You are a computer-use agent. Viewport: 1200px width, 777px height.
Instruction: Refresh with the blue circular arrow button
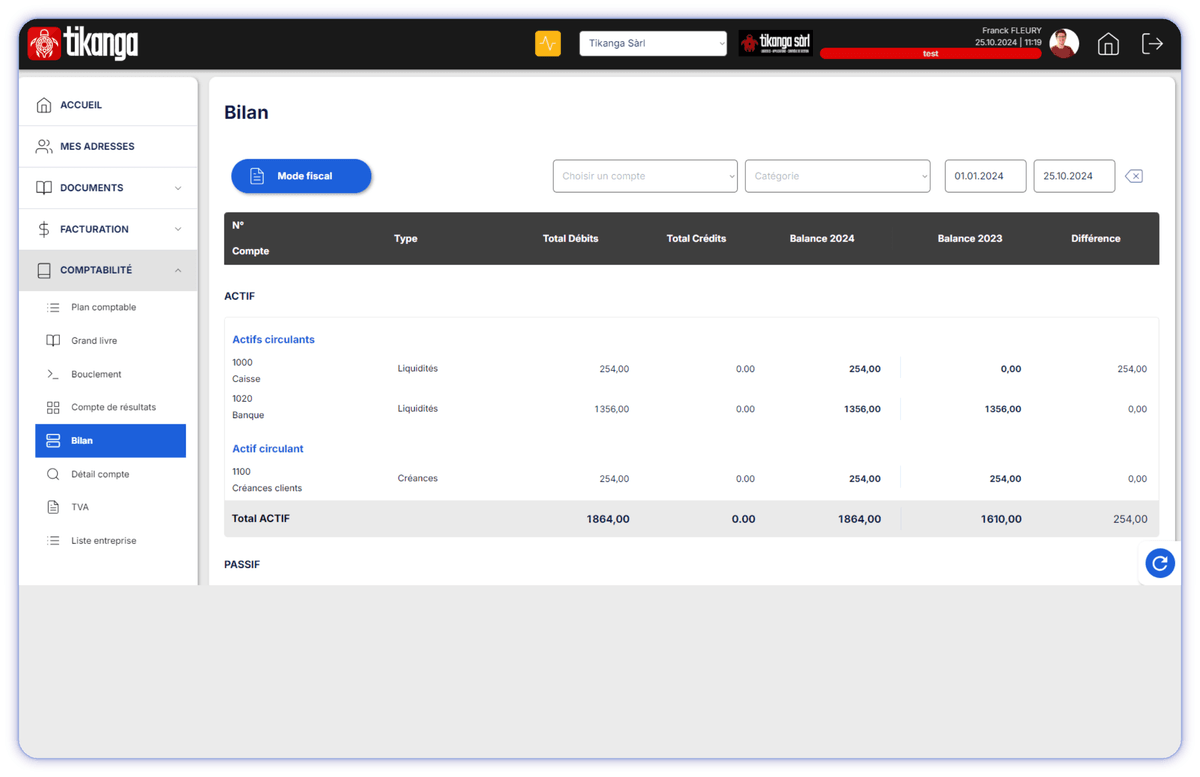click(1160, 564)
